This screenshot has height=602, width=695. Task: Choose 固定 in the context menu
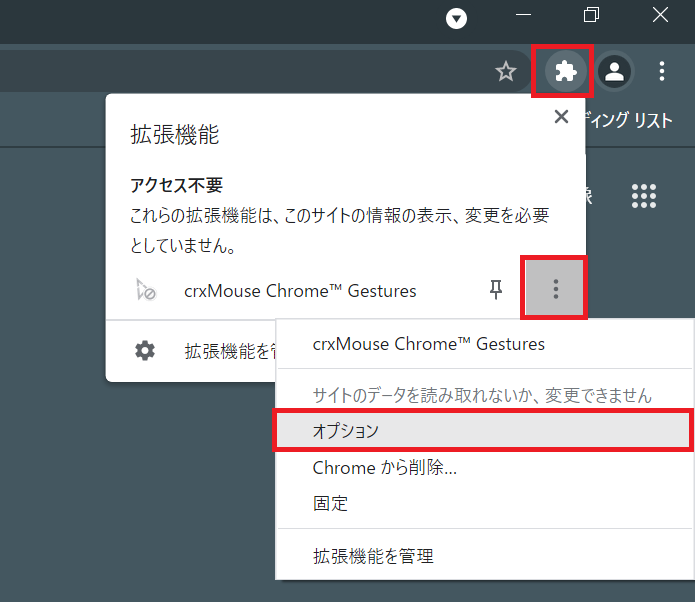(485, 504)
